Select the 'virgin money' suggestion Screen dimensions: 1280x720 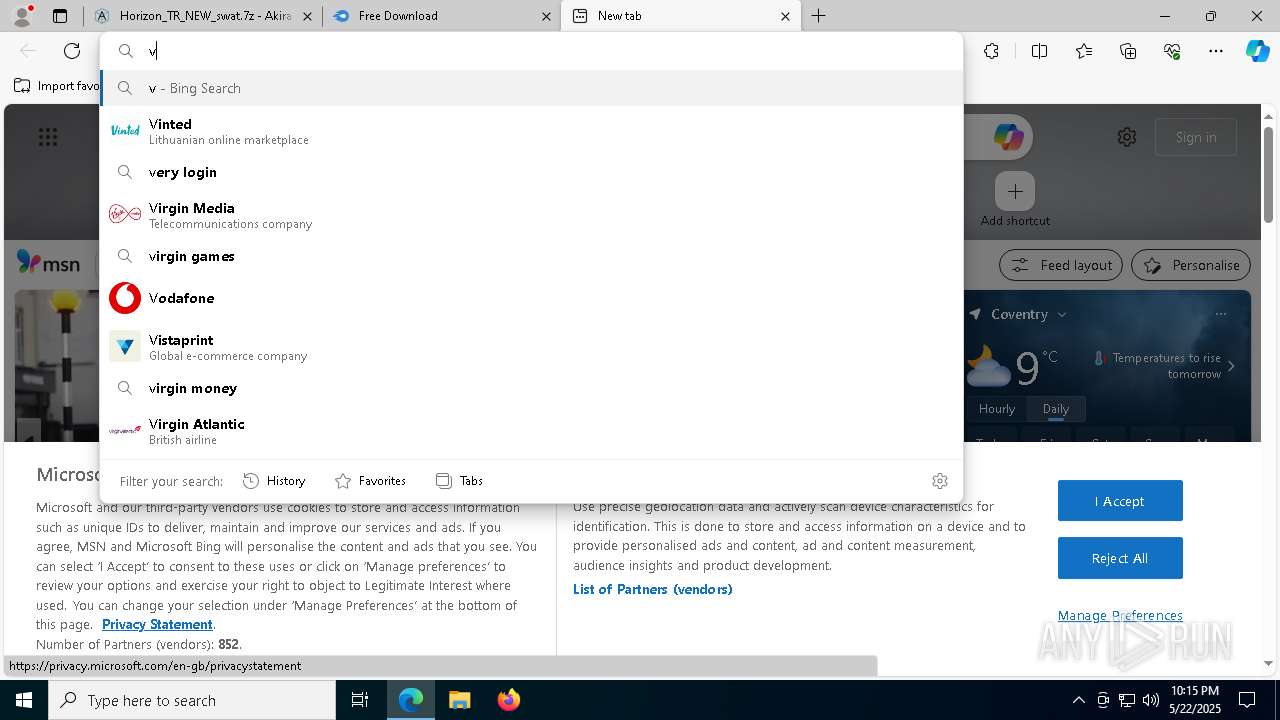(x=531, y=388)
